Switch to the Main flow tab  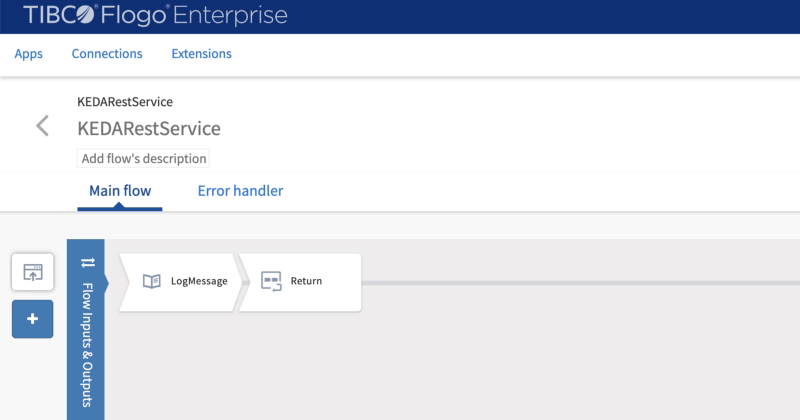pyautogui.click(x=120, y=190)
